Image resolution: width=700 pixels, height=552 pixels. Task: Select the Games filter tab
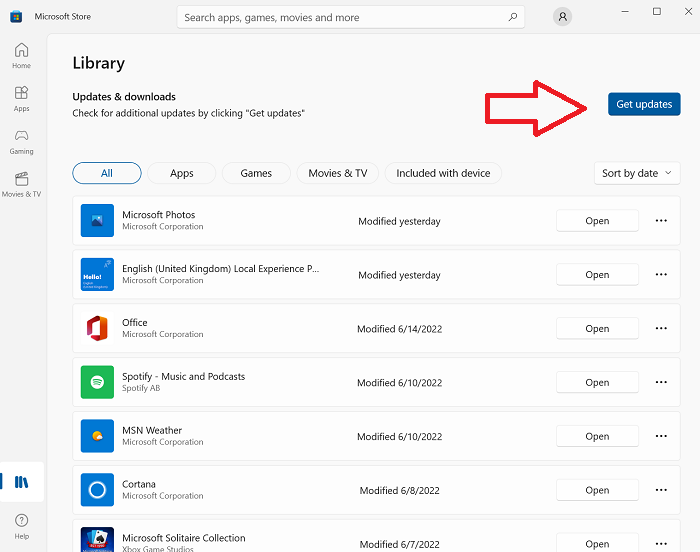256,173
